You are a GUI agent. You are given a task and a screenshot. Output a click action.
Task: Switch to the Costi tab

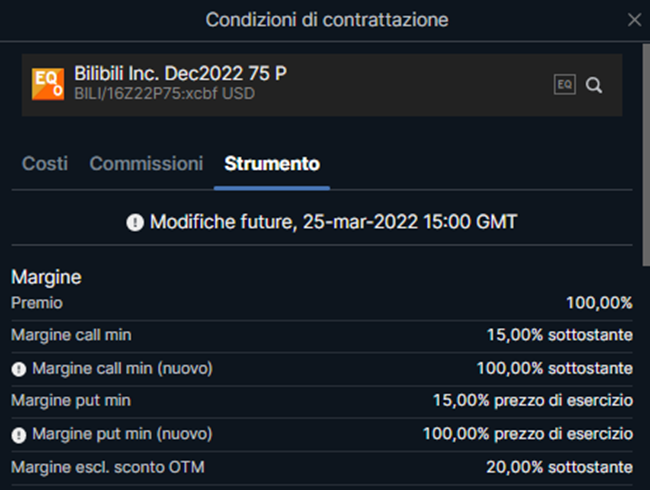click(45, 163)
